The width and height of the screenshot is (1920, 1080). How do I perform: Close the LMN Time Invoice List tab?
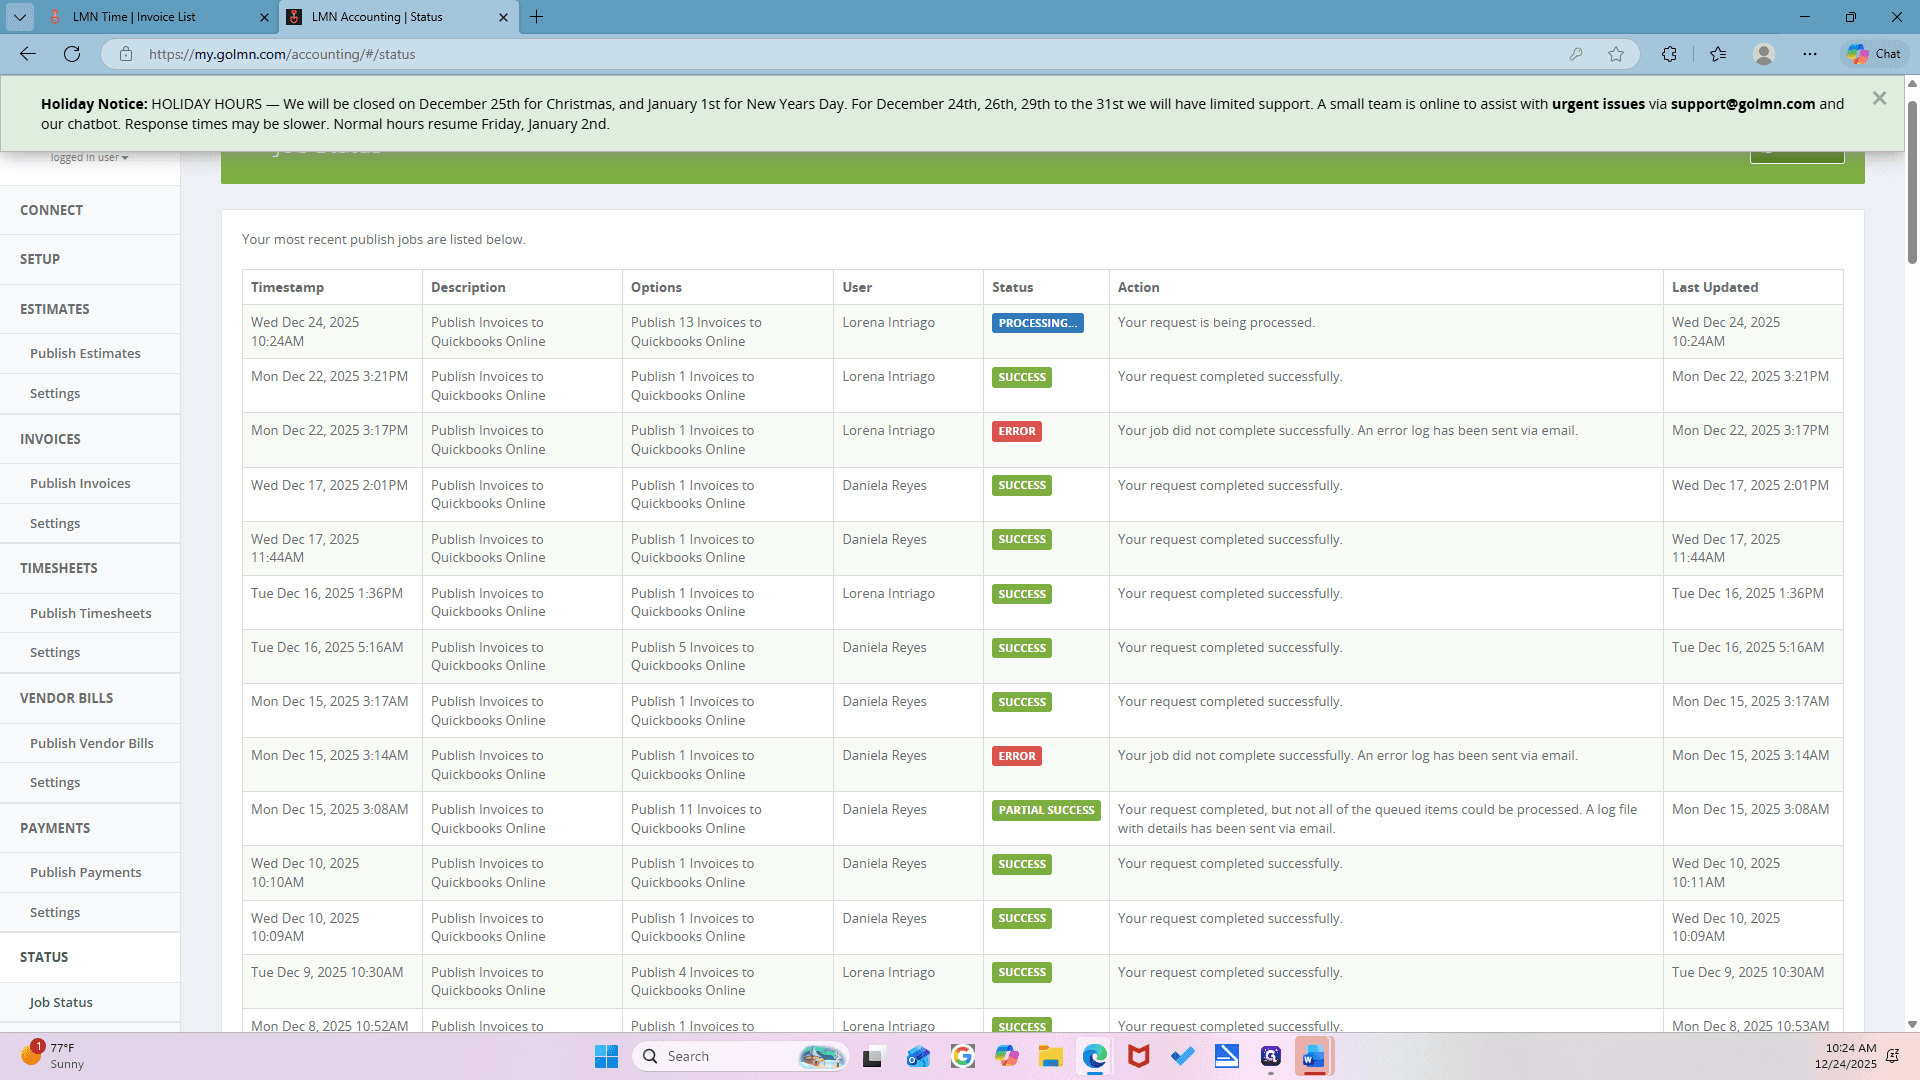click(264, 17)
